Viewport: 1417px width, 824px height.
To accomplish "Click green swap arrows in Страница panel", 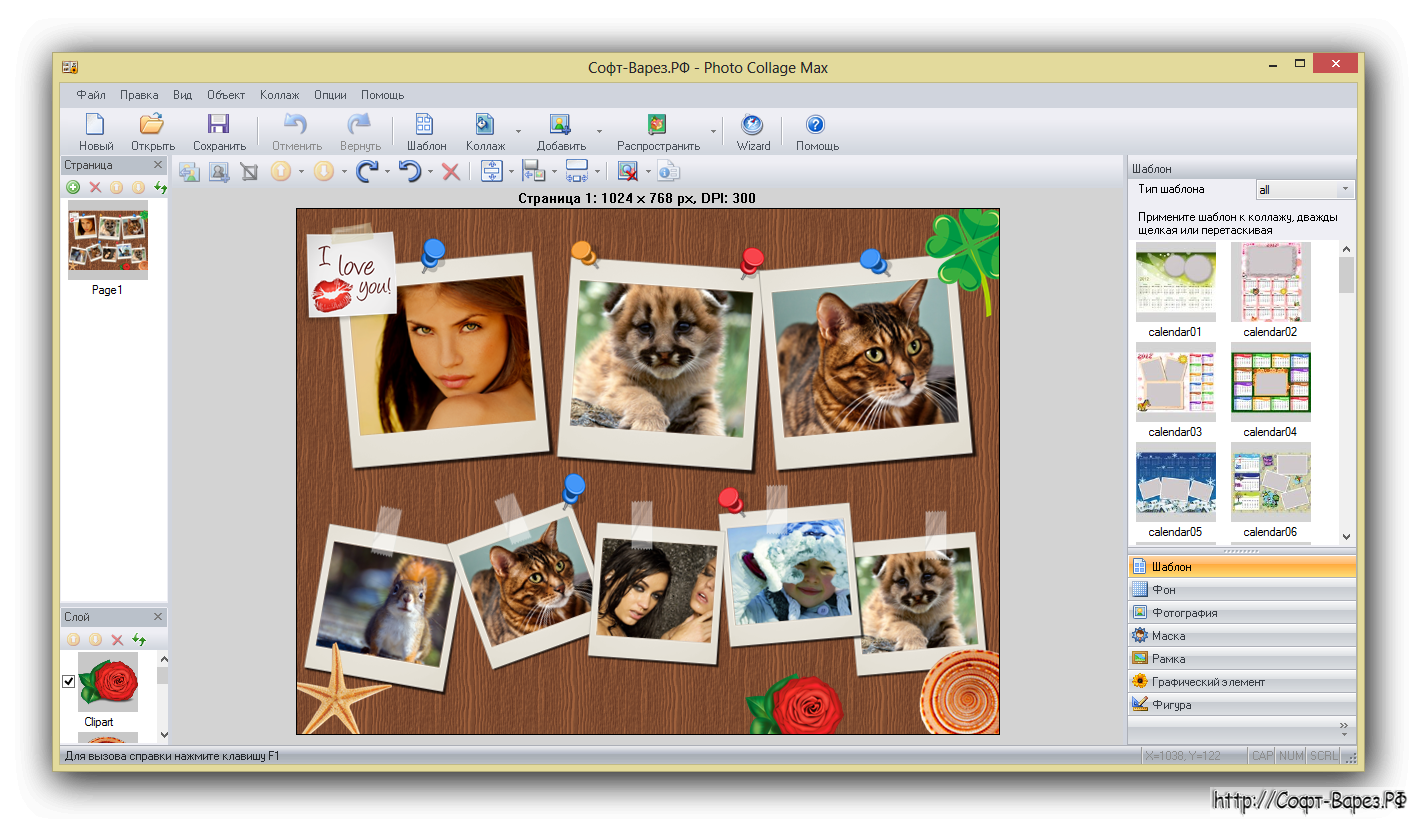I will pos(160,187).
